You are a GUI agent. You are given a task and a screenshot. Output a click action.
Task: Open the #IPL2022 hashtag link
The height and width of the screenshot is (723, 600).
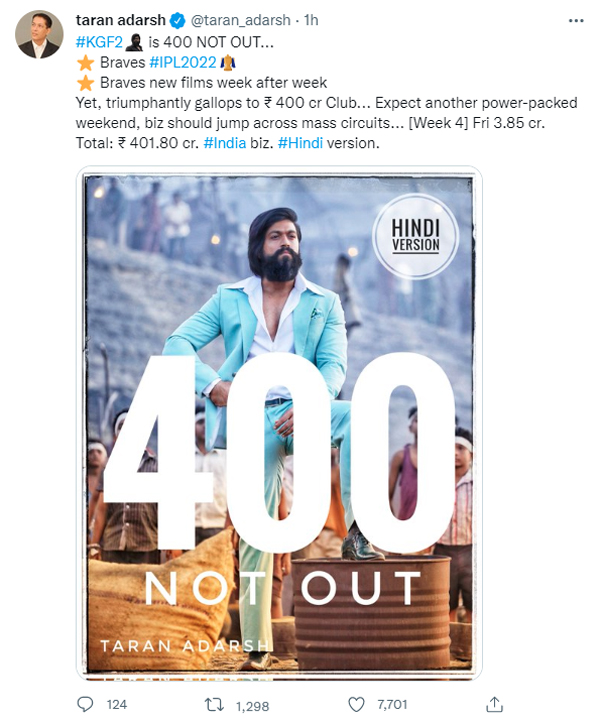pyautogui.click(x=183, y=62)
